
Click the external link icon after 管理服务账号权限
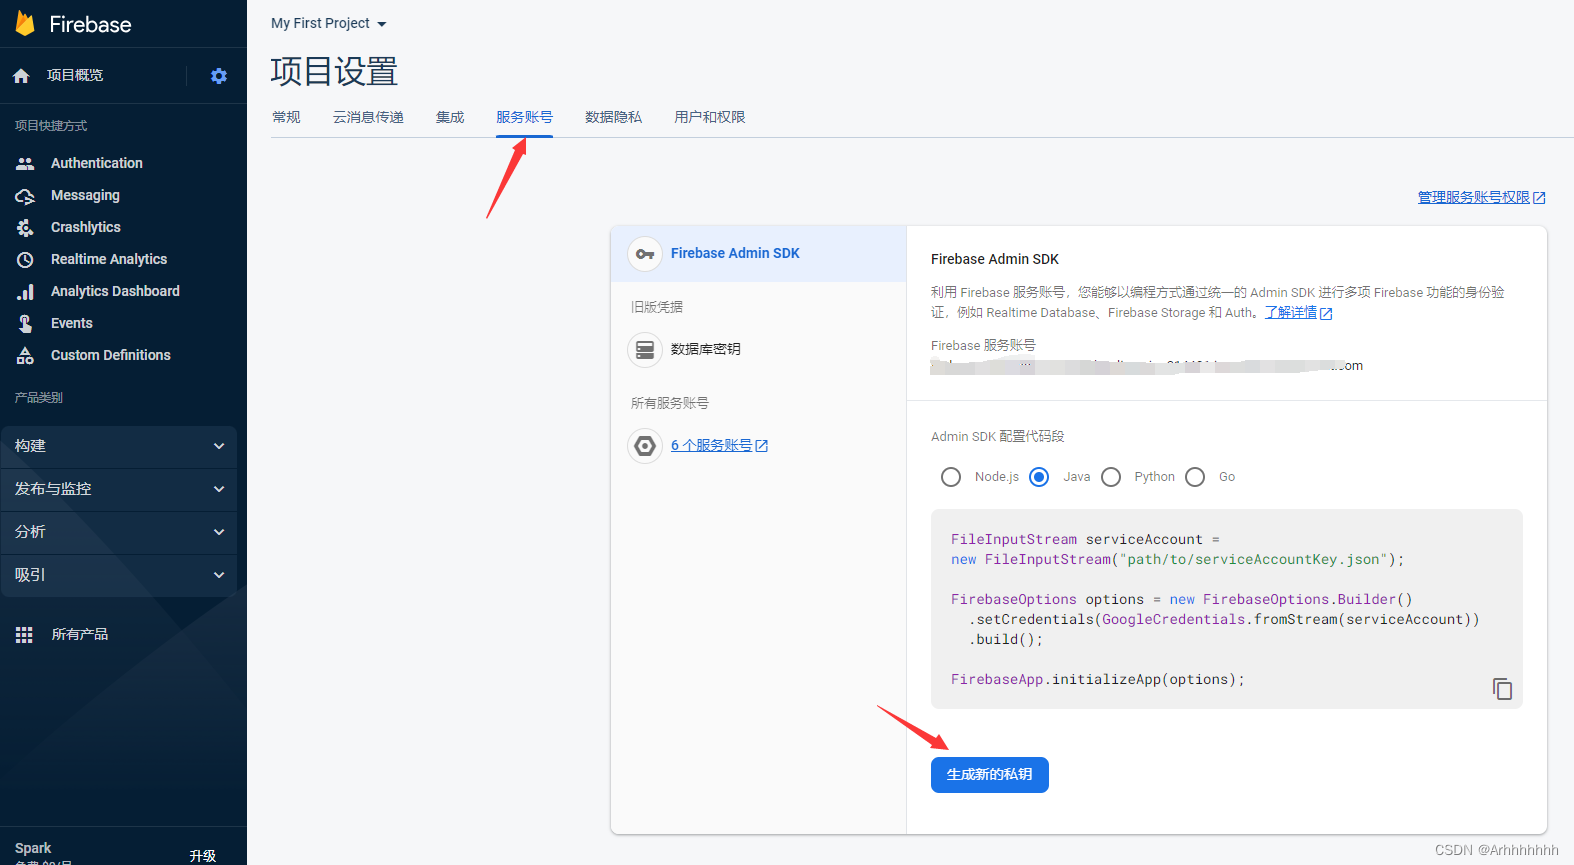pyautogui.click(x=1539, y=198)
